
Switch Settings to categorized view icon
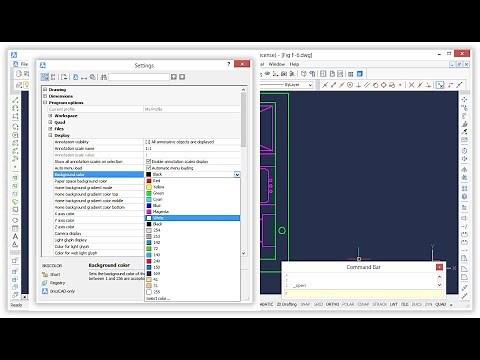tap(45, 77)
